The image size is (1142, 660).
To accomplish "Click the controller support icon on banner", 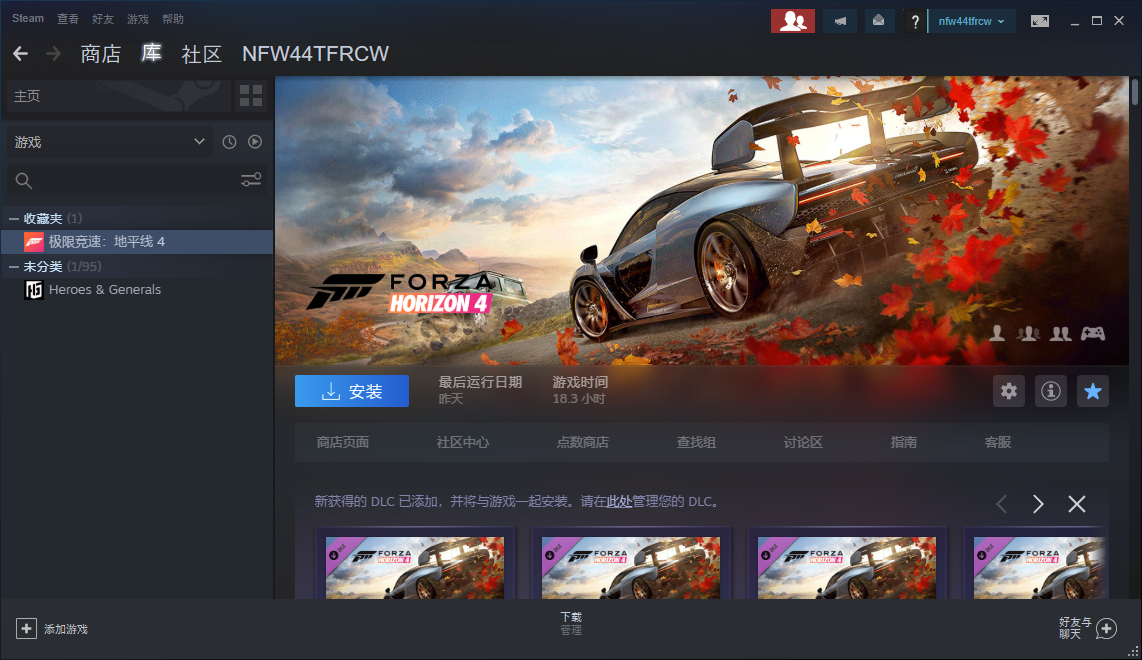I will [x=1095, y=334].
